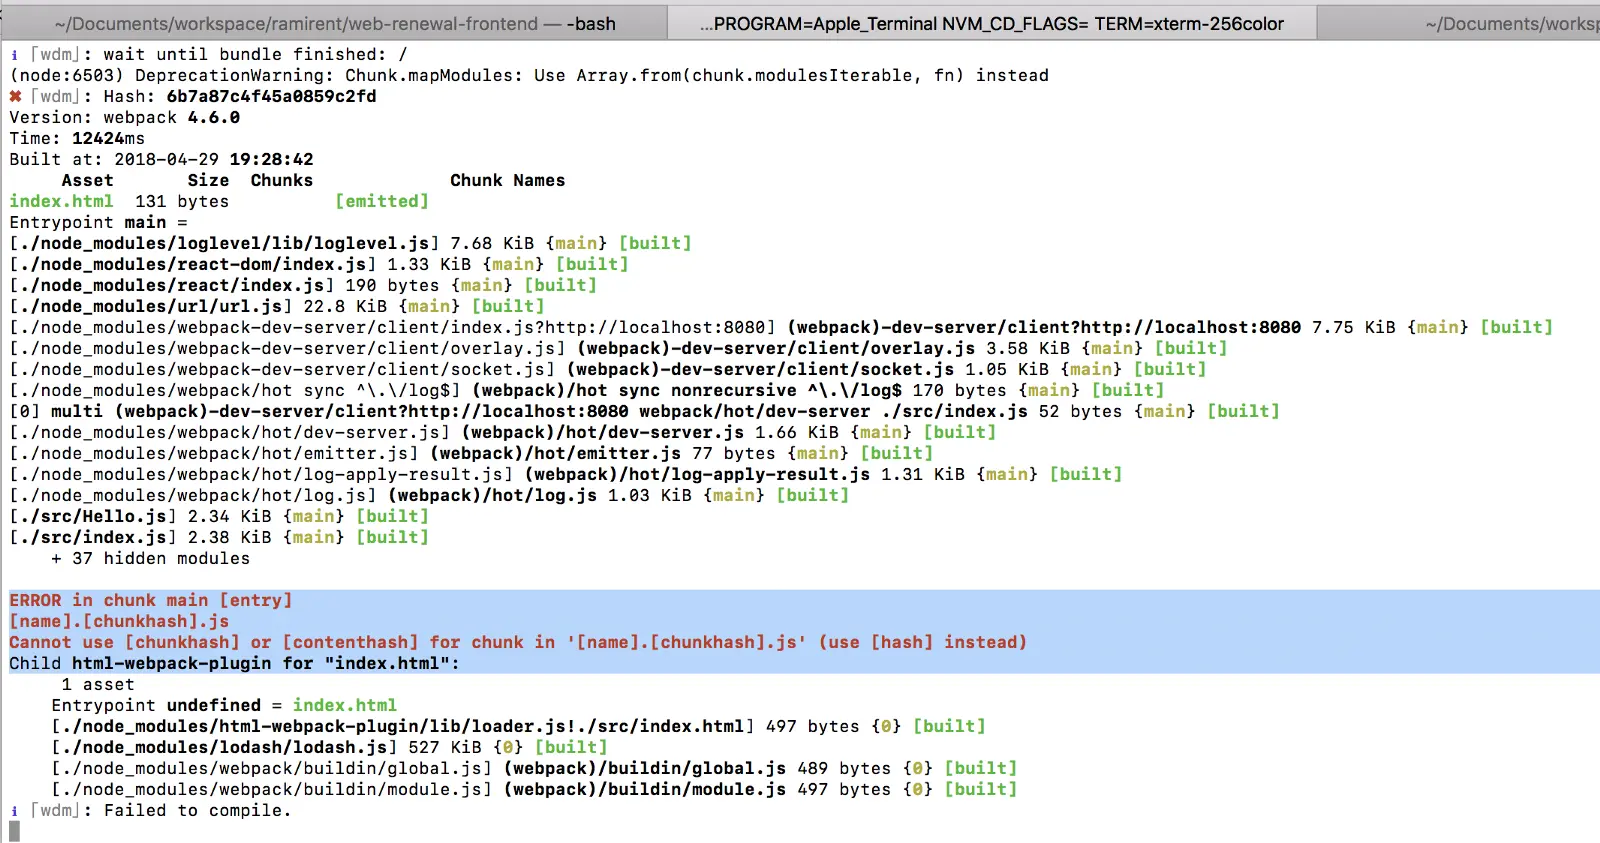Viewport: 1600px width, 843px height.
Task: Click the react-dom/index.js module path
Action: pos(193,264)
